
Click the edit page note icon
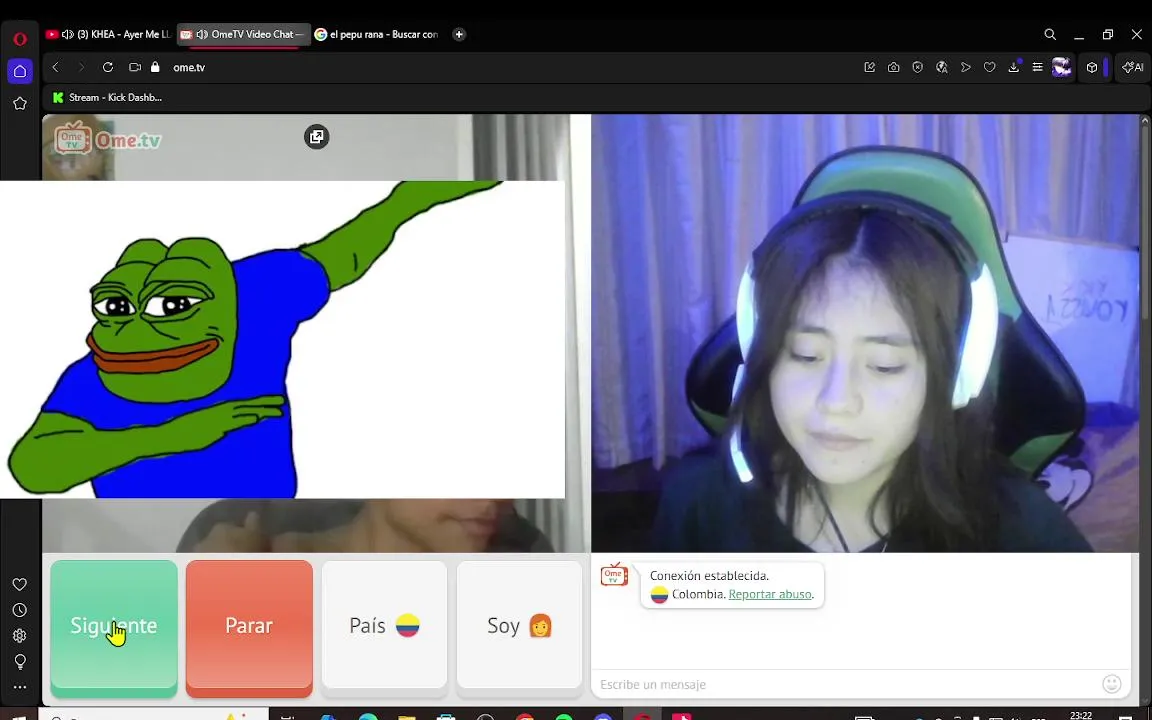point(869,67)
